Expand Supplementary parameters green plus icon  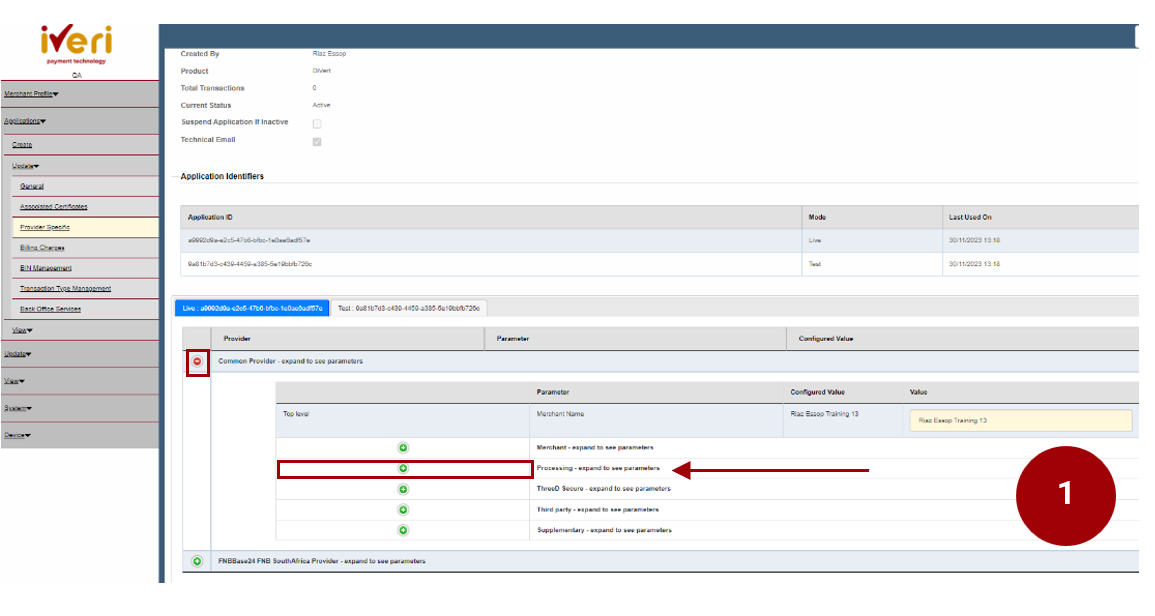pos(403,530)
